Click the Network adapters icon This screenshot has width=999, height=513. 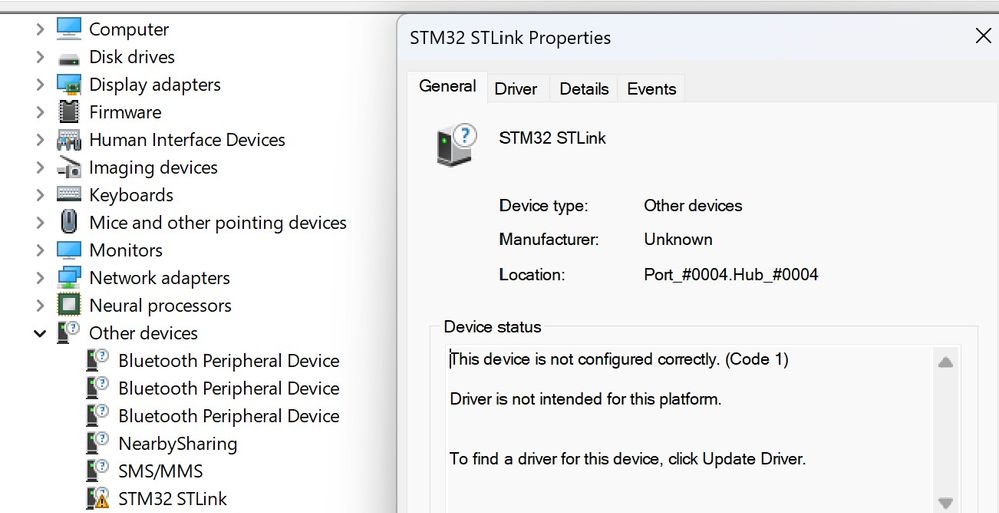68,278
